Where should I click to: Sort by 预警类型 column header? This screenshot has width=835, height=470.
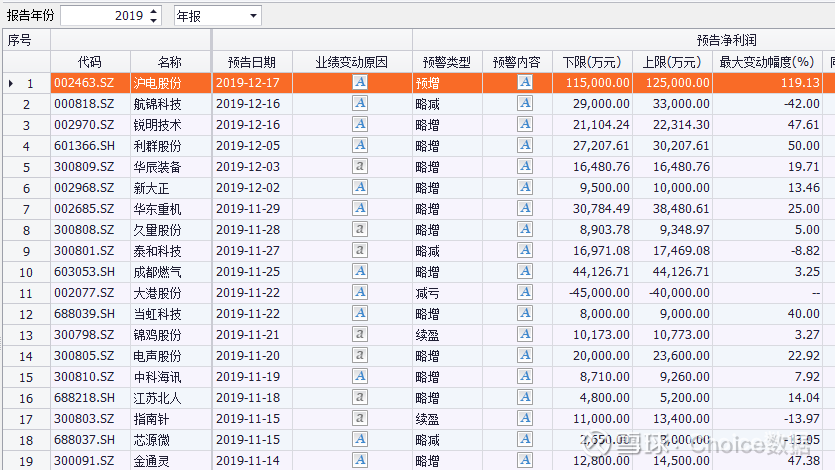[x=447, y=62]
